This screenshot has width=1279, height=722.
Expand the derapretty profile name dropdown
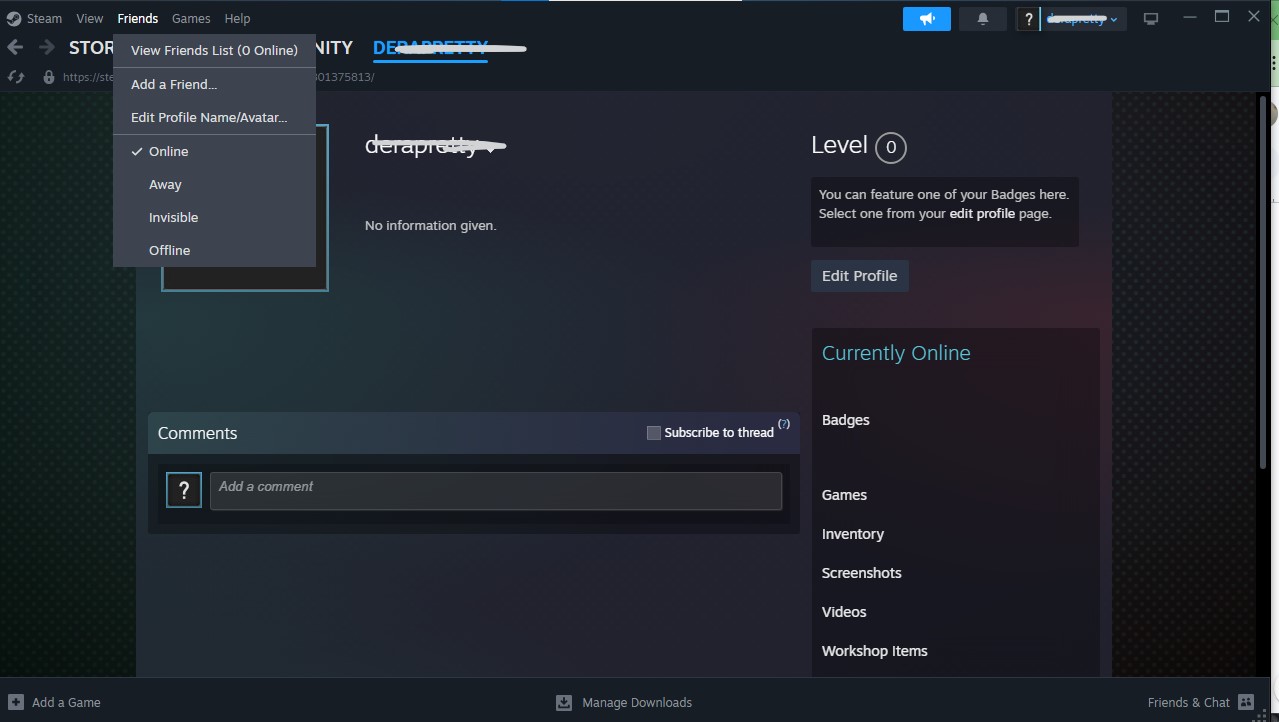(434, 146)
